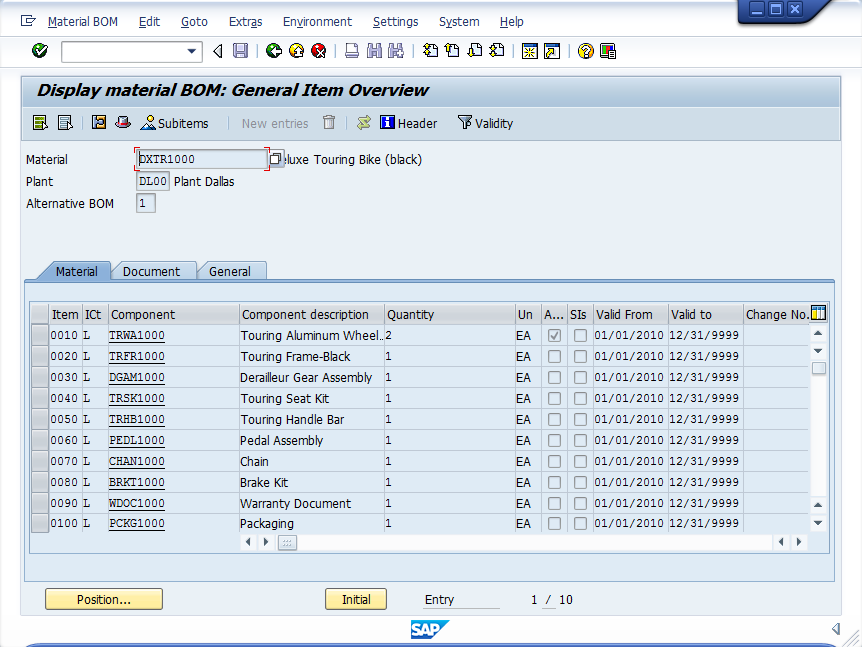Click the green Back arrow icon
Screen dimensions: 862x647
click(274, 51)
